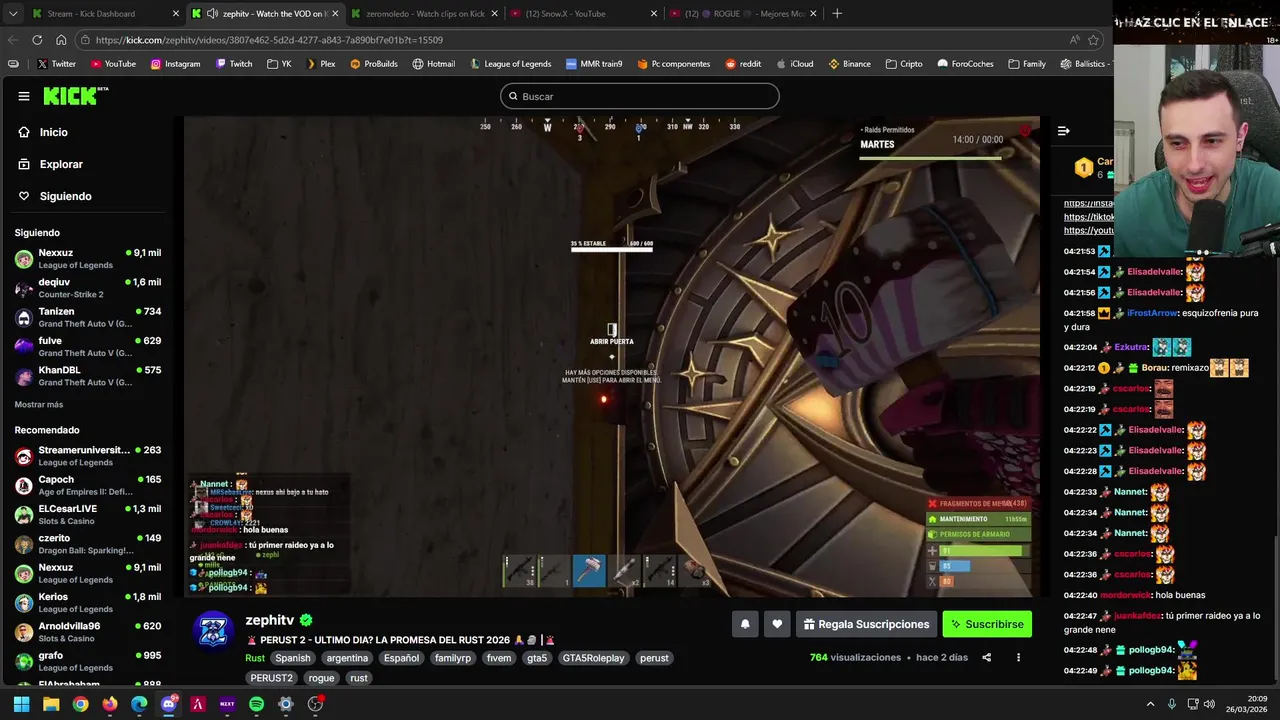Open the KhanDBL followed channel

coord(88,376)
